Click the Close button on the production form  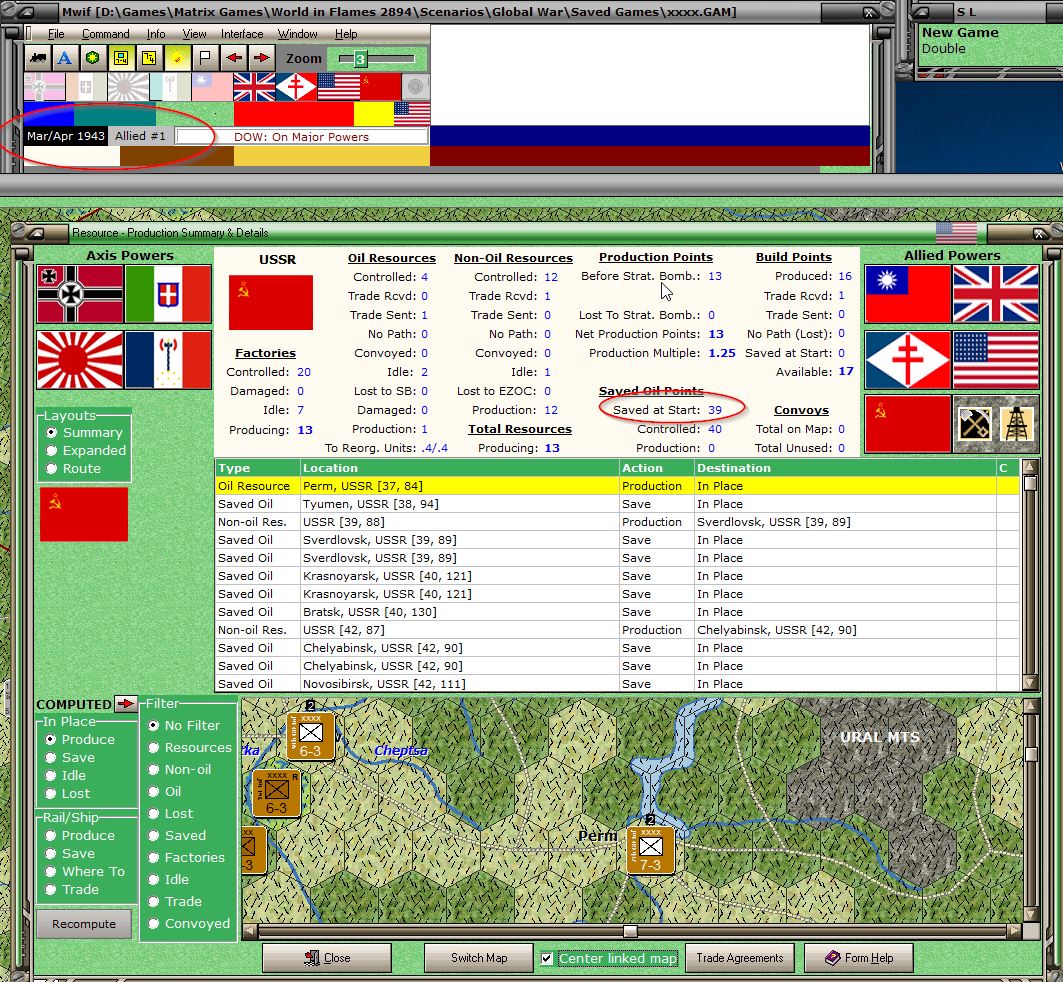[327, 958]
